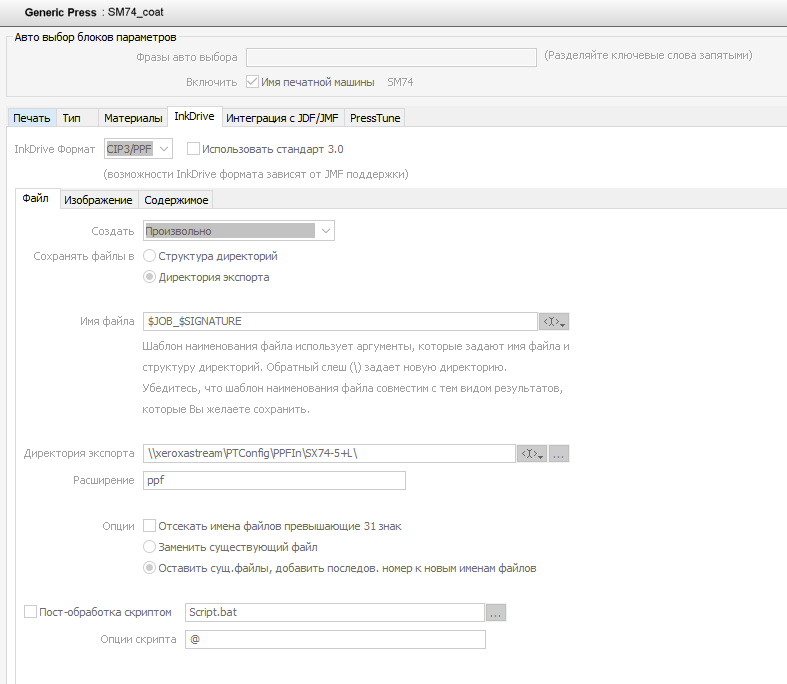Image resolution: width=787 pixels, height=684 pixels.
Task: Select the 'InkDrive' tab
Action: click(194, 116)
